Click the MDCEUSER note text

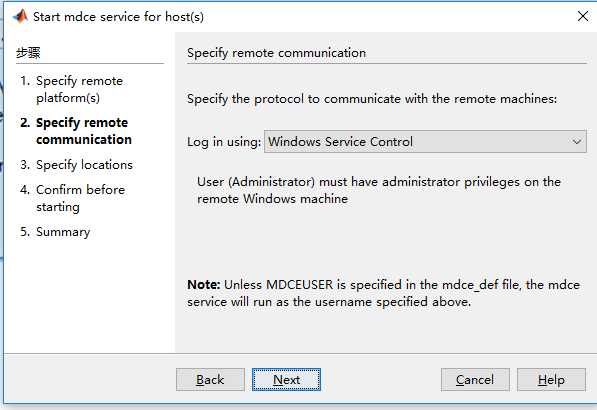tap(383, 293)
